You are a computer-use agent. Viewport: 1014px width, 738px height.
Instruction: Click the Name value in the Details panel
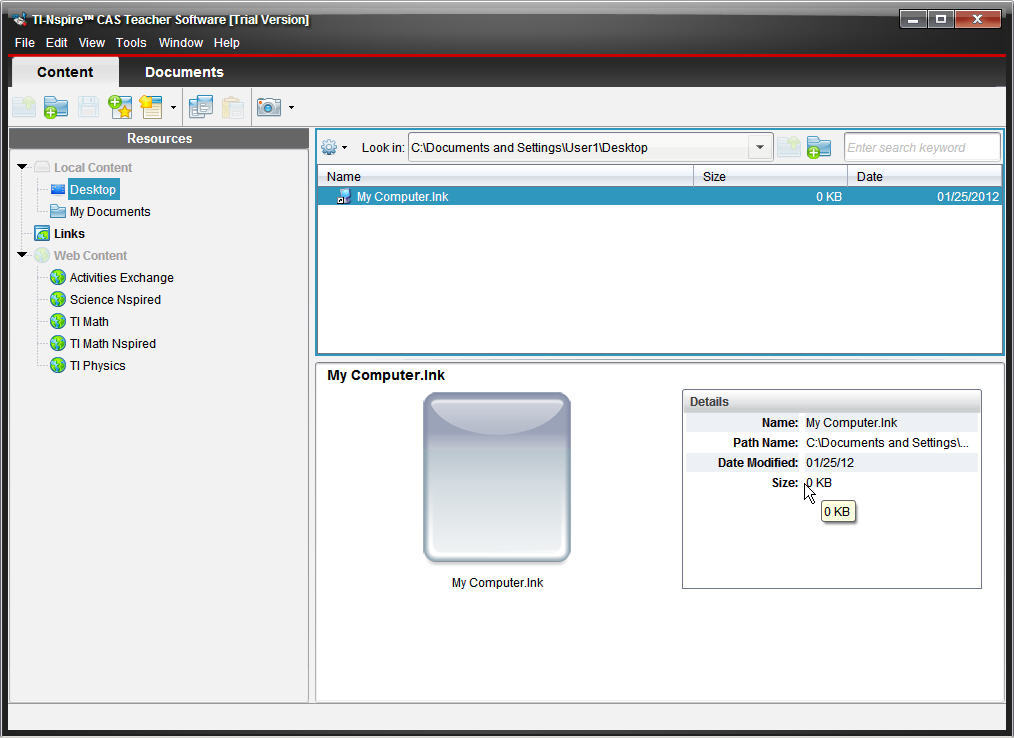tap(851, 423)
